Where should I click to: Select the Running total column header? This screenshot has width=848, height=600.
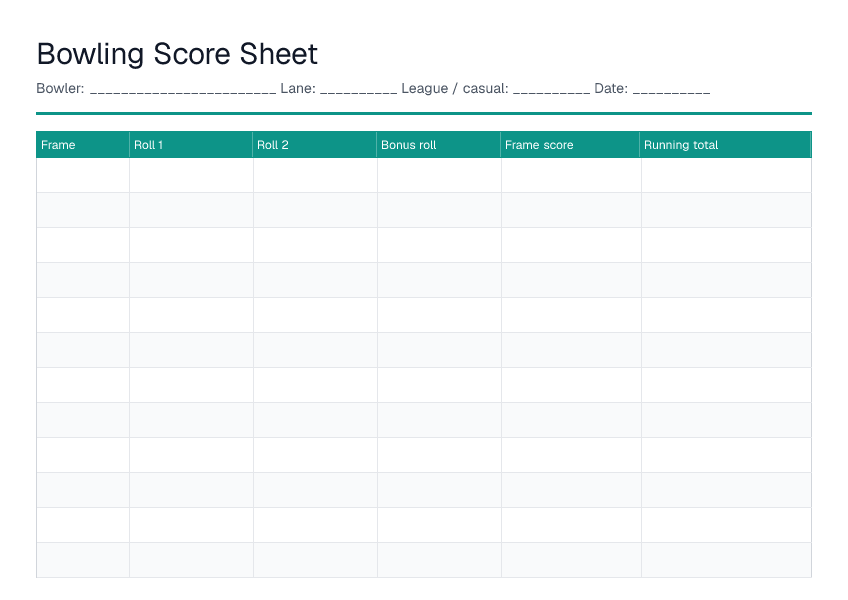point(725,144)
